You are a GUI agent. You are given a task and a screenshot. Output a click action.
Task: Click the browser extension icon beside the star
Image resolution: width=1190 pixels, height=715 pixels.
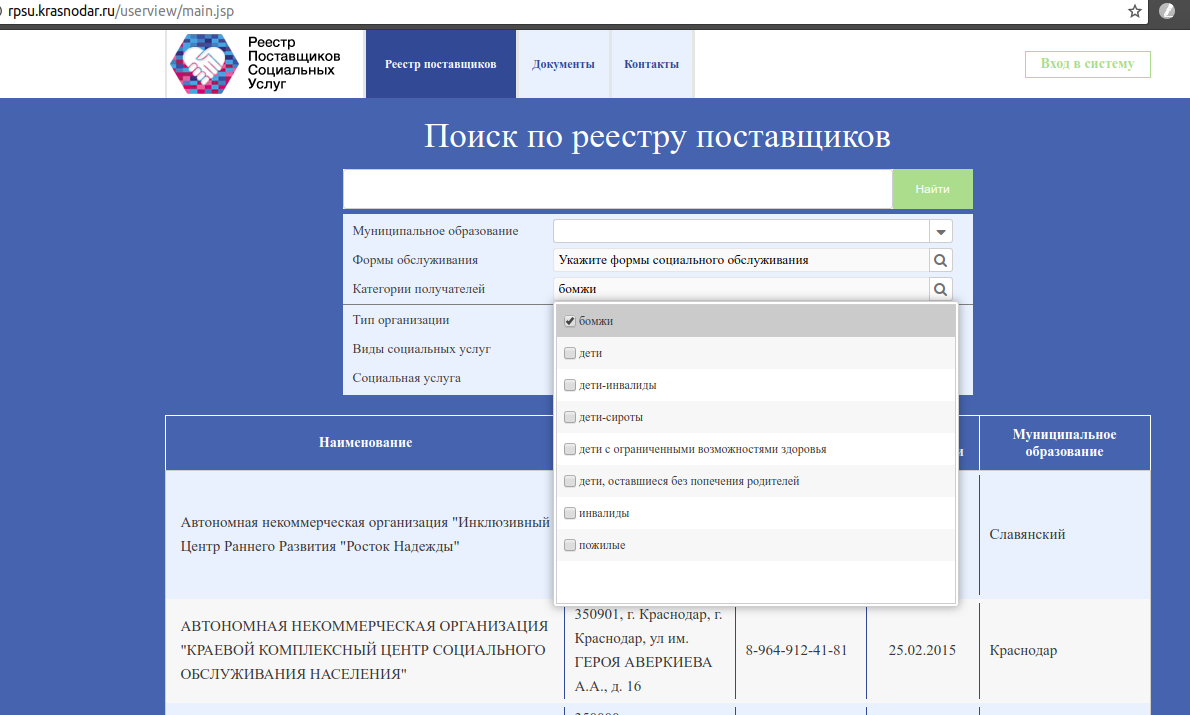1166,11
